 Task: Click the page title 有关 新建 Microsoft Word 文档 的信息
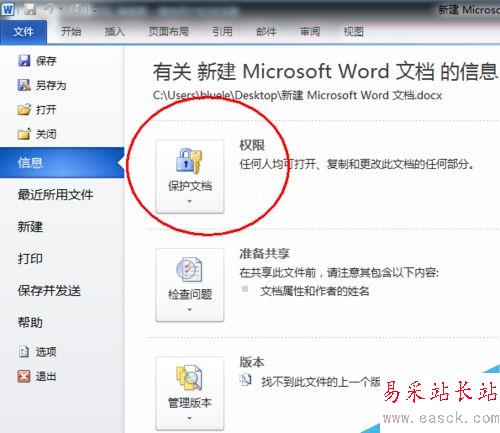(x=325, y=72)
